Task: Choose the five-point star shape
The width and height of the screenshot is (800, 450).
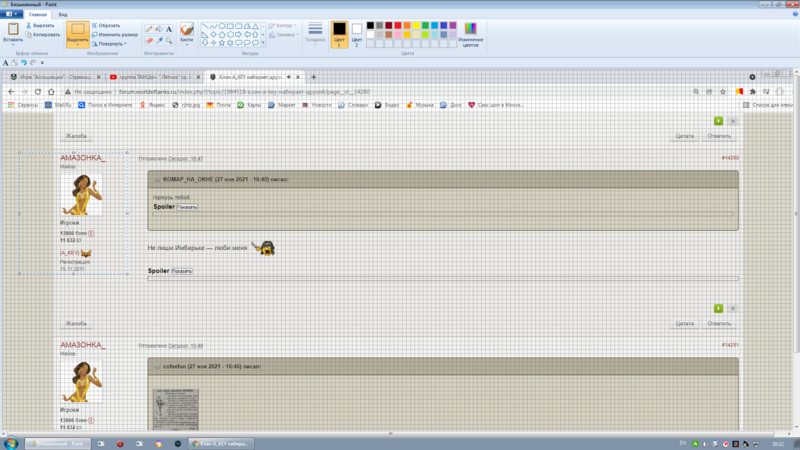Action: pyautogui.click(x=222, y=43)
